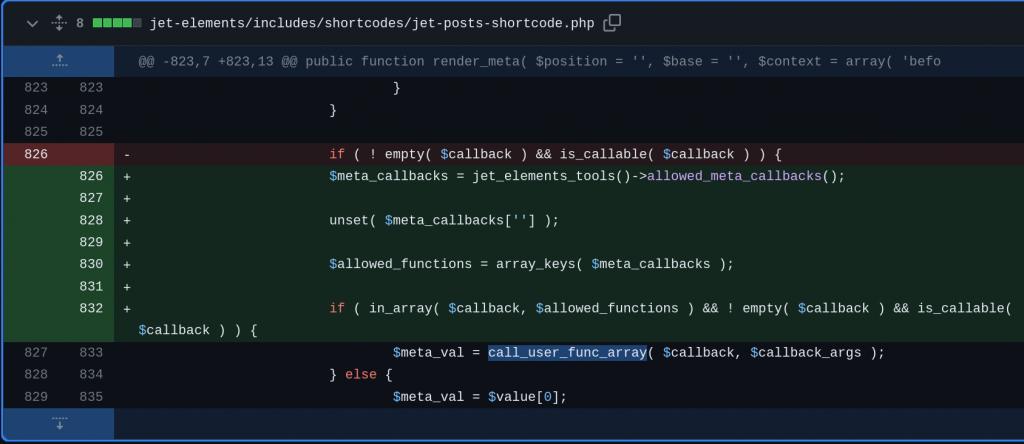The height and width of the screenshot is (444, 1024).
Task: Select added line number 826
Action: (x=91, y=176)
